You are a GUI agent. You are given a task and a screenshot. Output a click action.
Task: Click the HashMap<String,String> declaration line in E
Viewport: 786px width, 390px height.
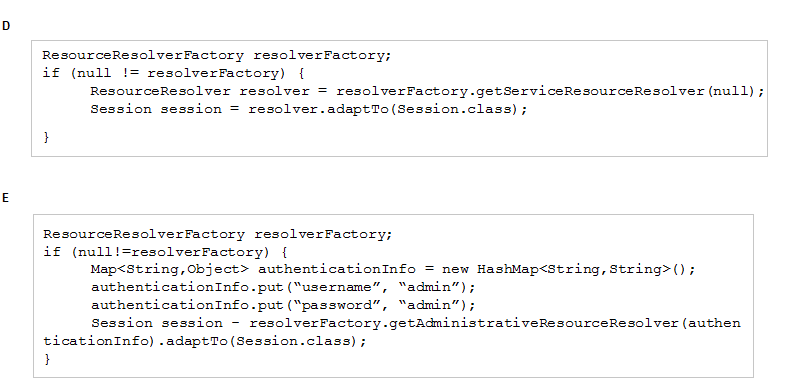tap(393, 270)
